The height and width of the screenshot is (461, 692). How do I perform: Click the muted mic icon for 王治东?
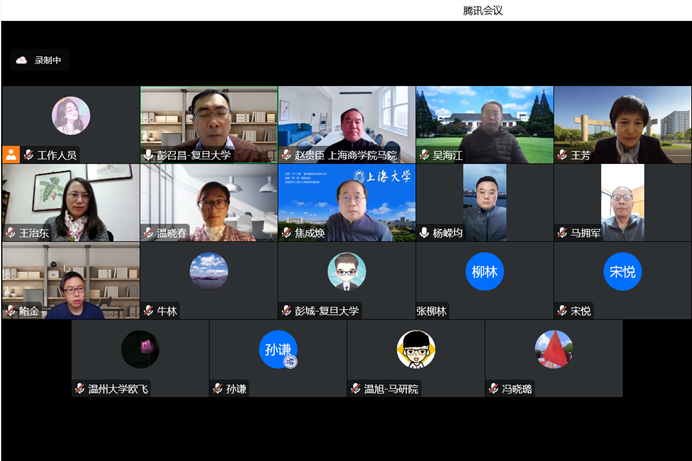coord(11,233)
